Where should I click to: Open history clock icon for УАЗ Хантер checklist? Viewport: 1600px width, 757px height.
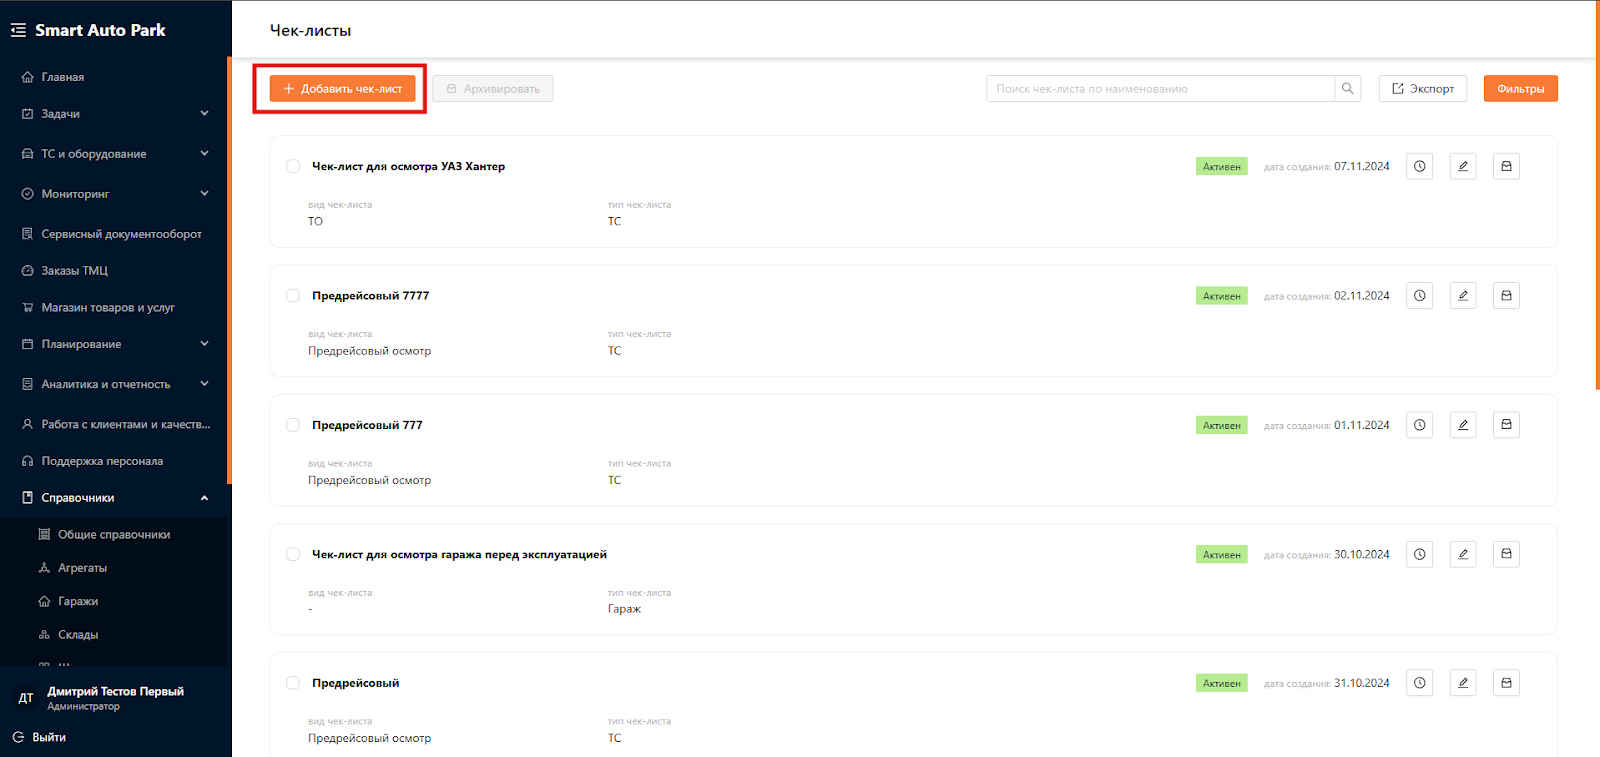click(1419, 166)
